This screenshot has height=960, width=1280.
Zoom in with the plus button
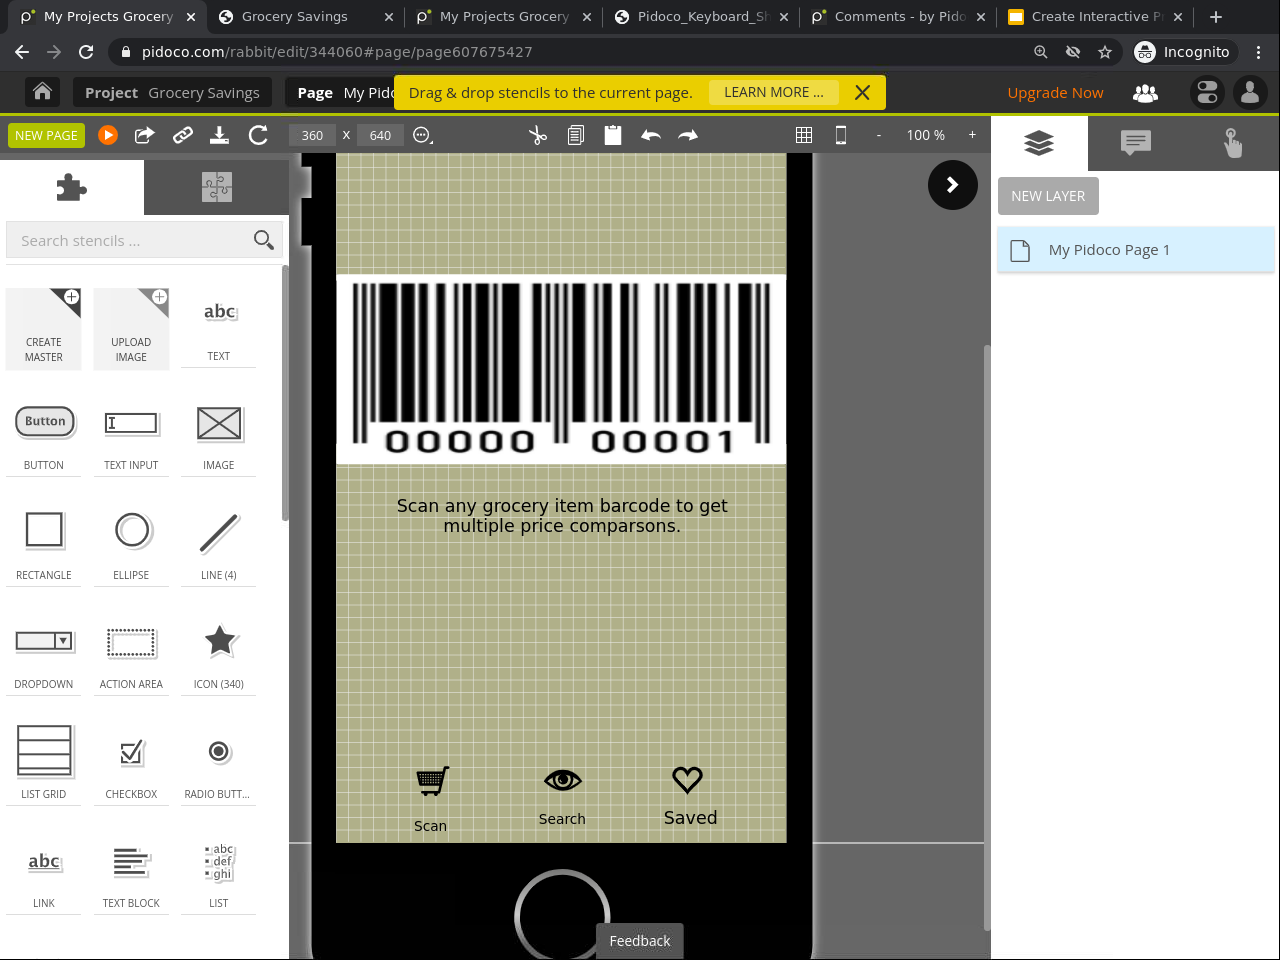[972, 135]
